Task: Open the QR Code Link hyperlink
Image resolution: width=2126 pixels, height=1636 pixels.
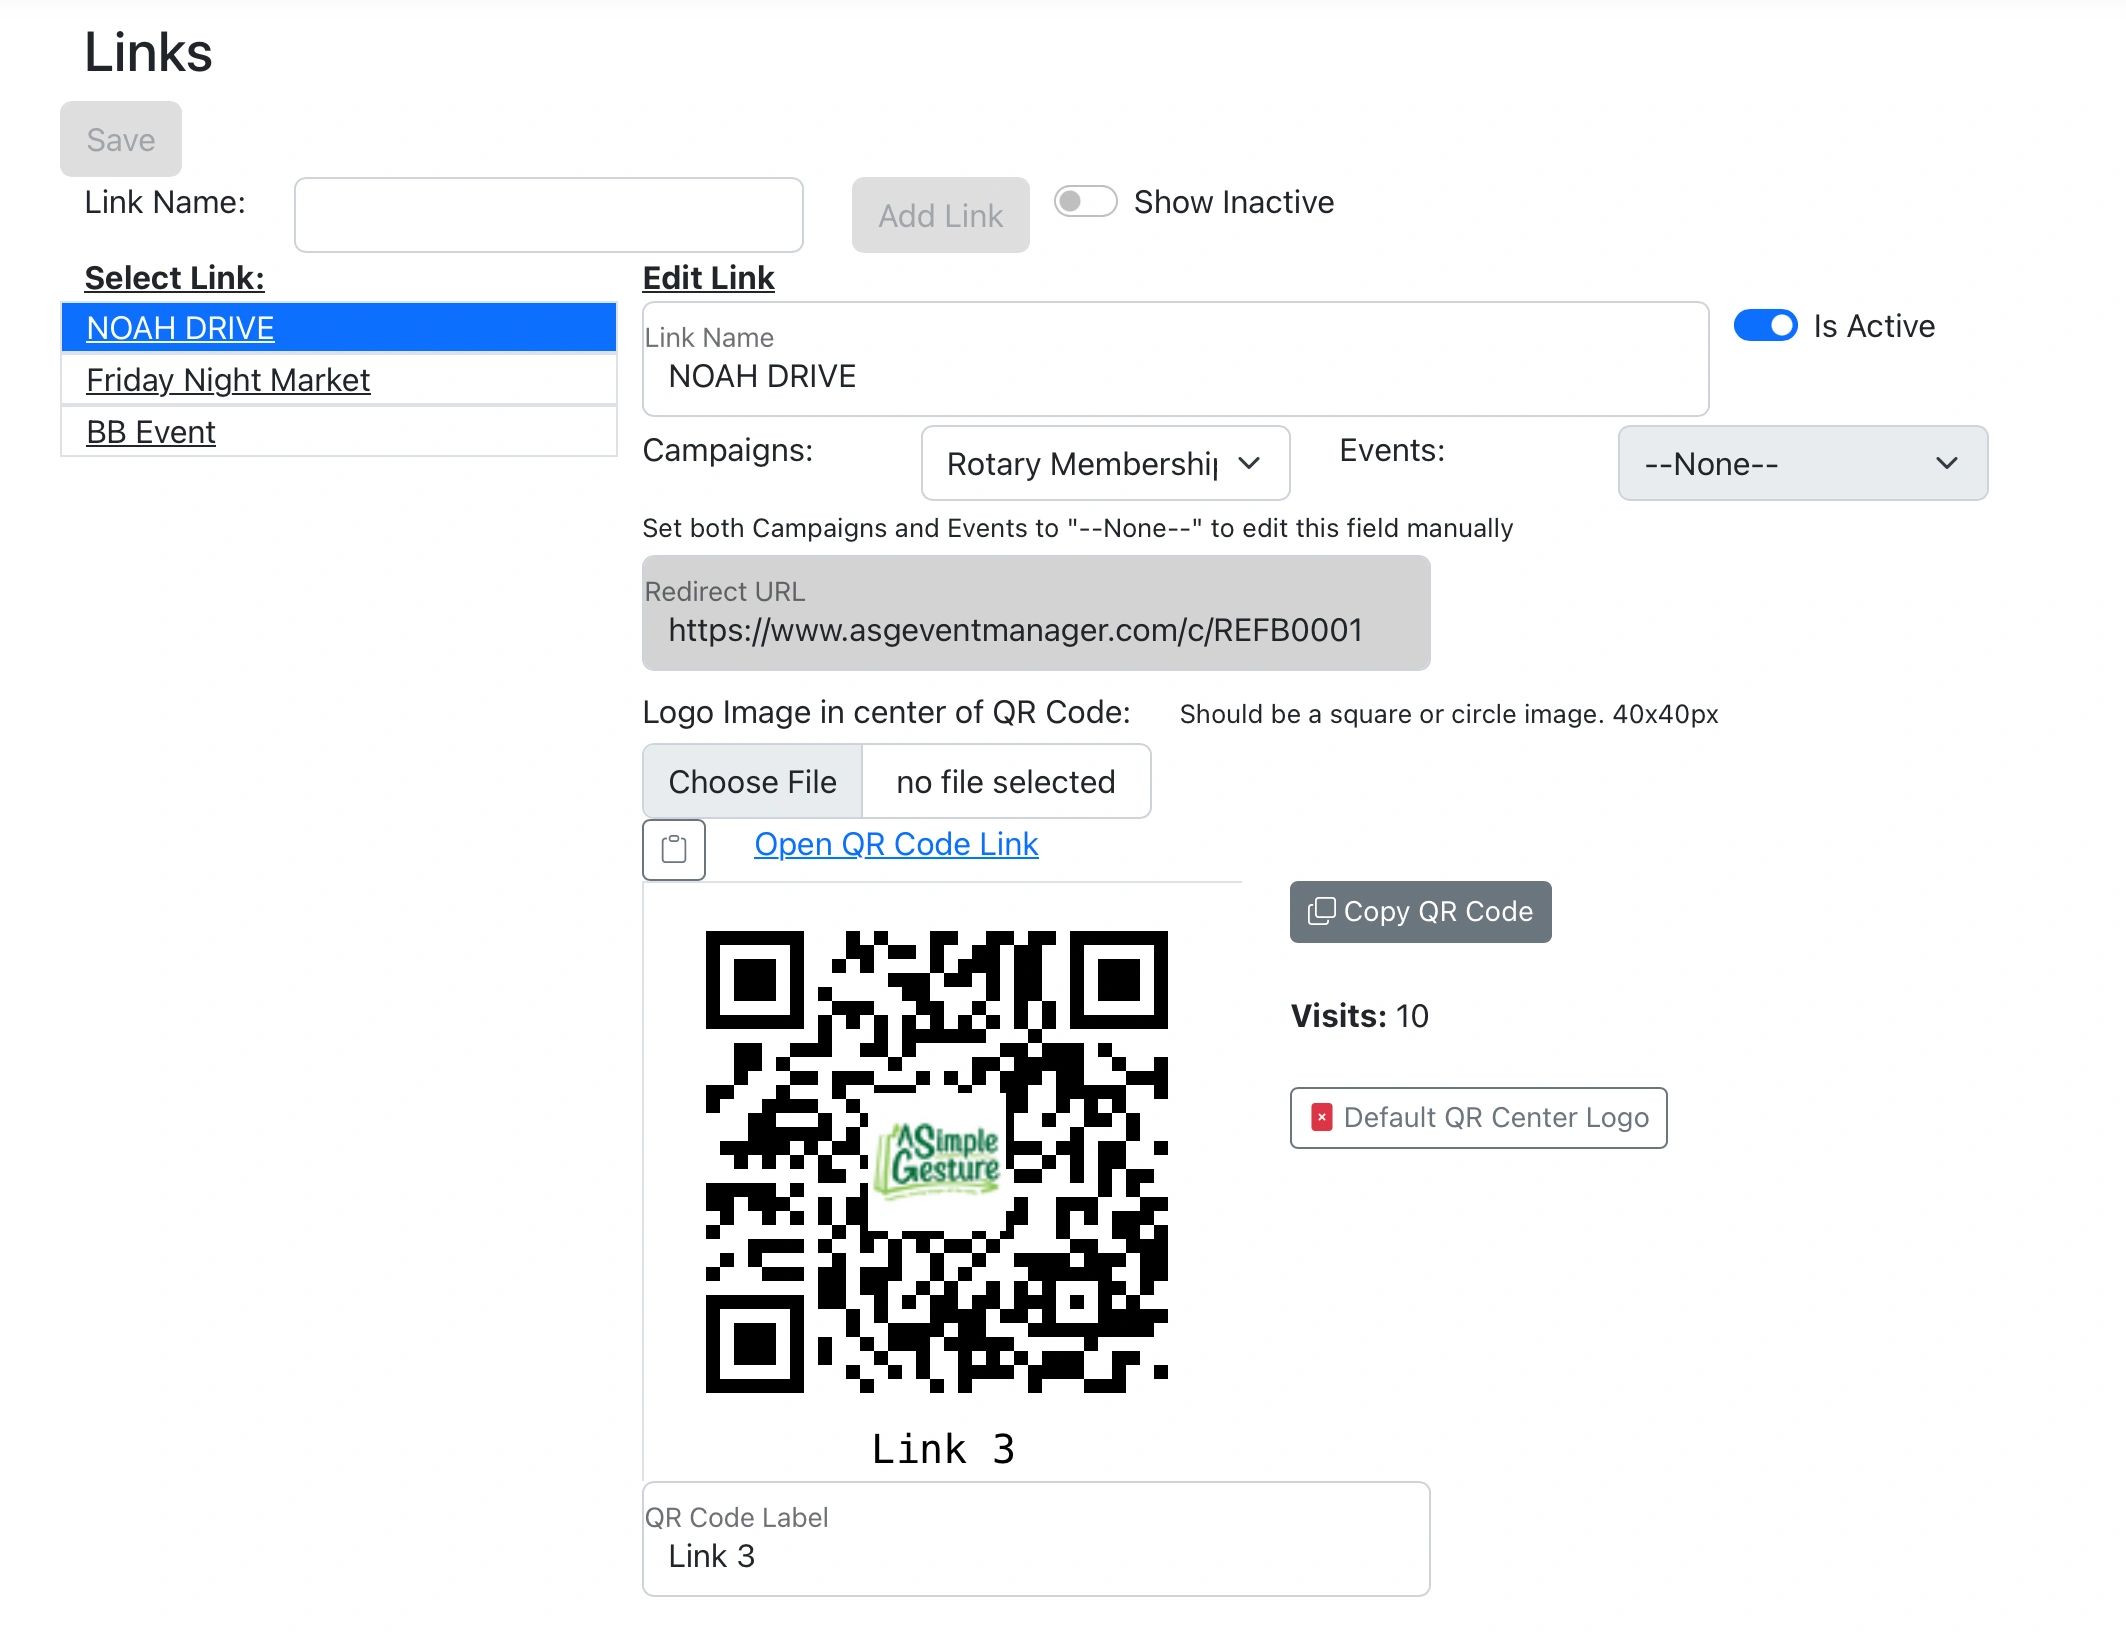Action: click(x=896, y=844)
